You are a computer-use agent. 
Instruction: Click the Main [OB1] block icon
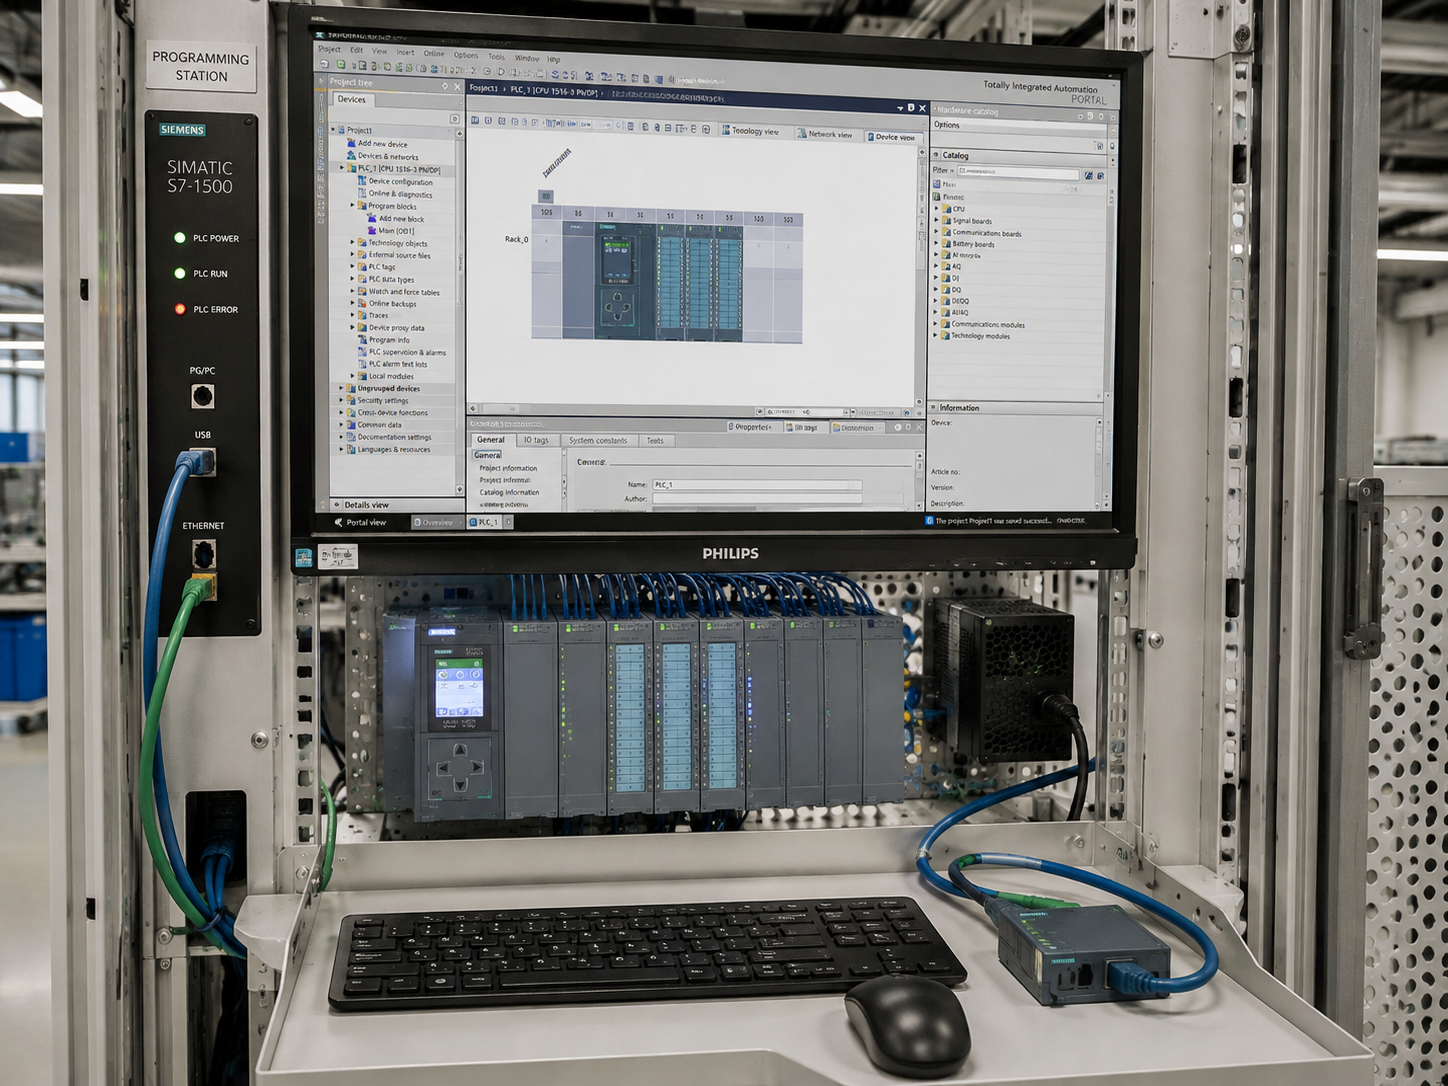[372, 230]
